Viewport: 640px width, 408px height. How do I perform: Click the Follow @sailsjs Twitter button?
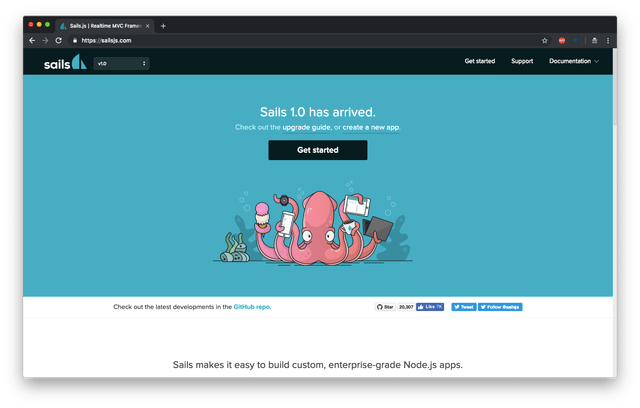[x=500, y=307]
